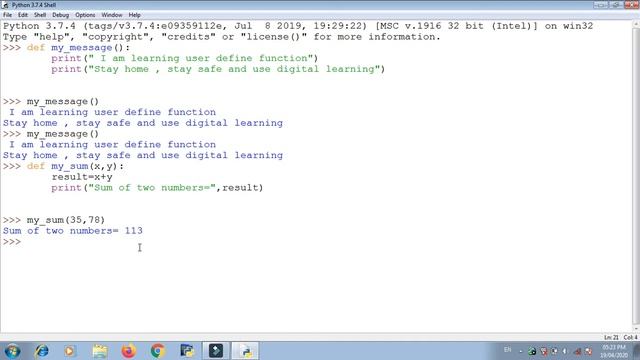This screenshot has width=640, height=360.
Task: Click the print "Stay home , stay safe" statement
Action: pos(218,69)
